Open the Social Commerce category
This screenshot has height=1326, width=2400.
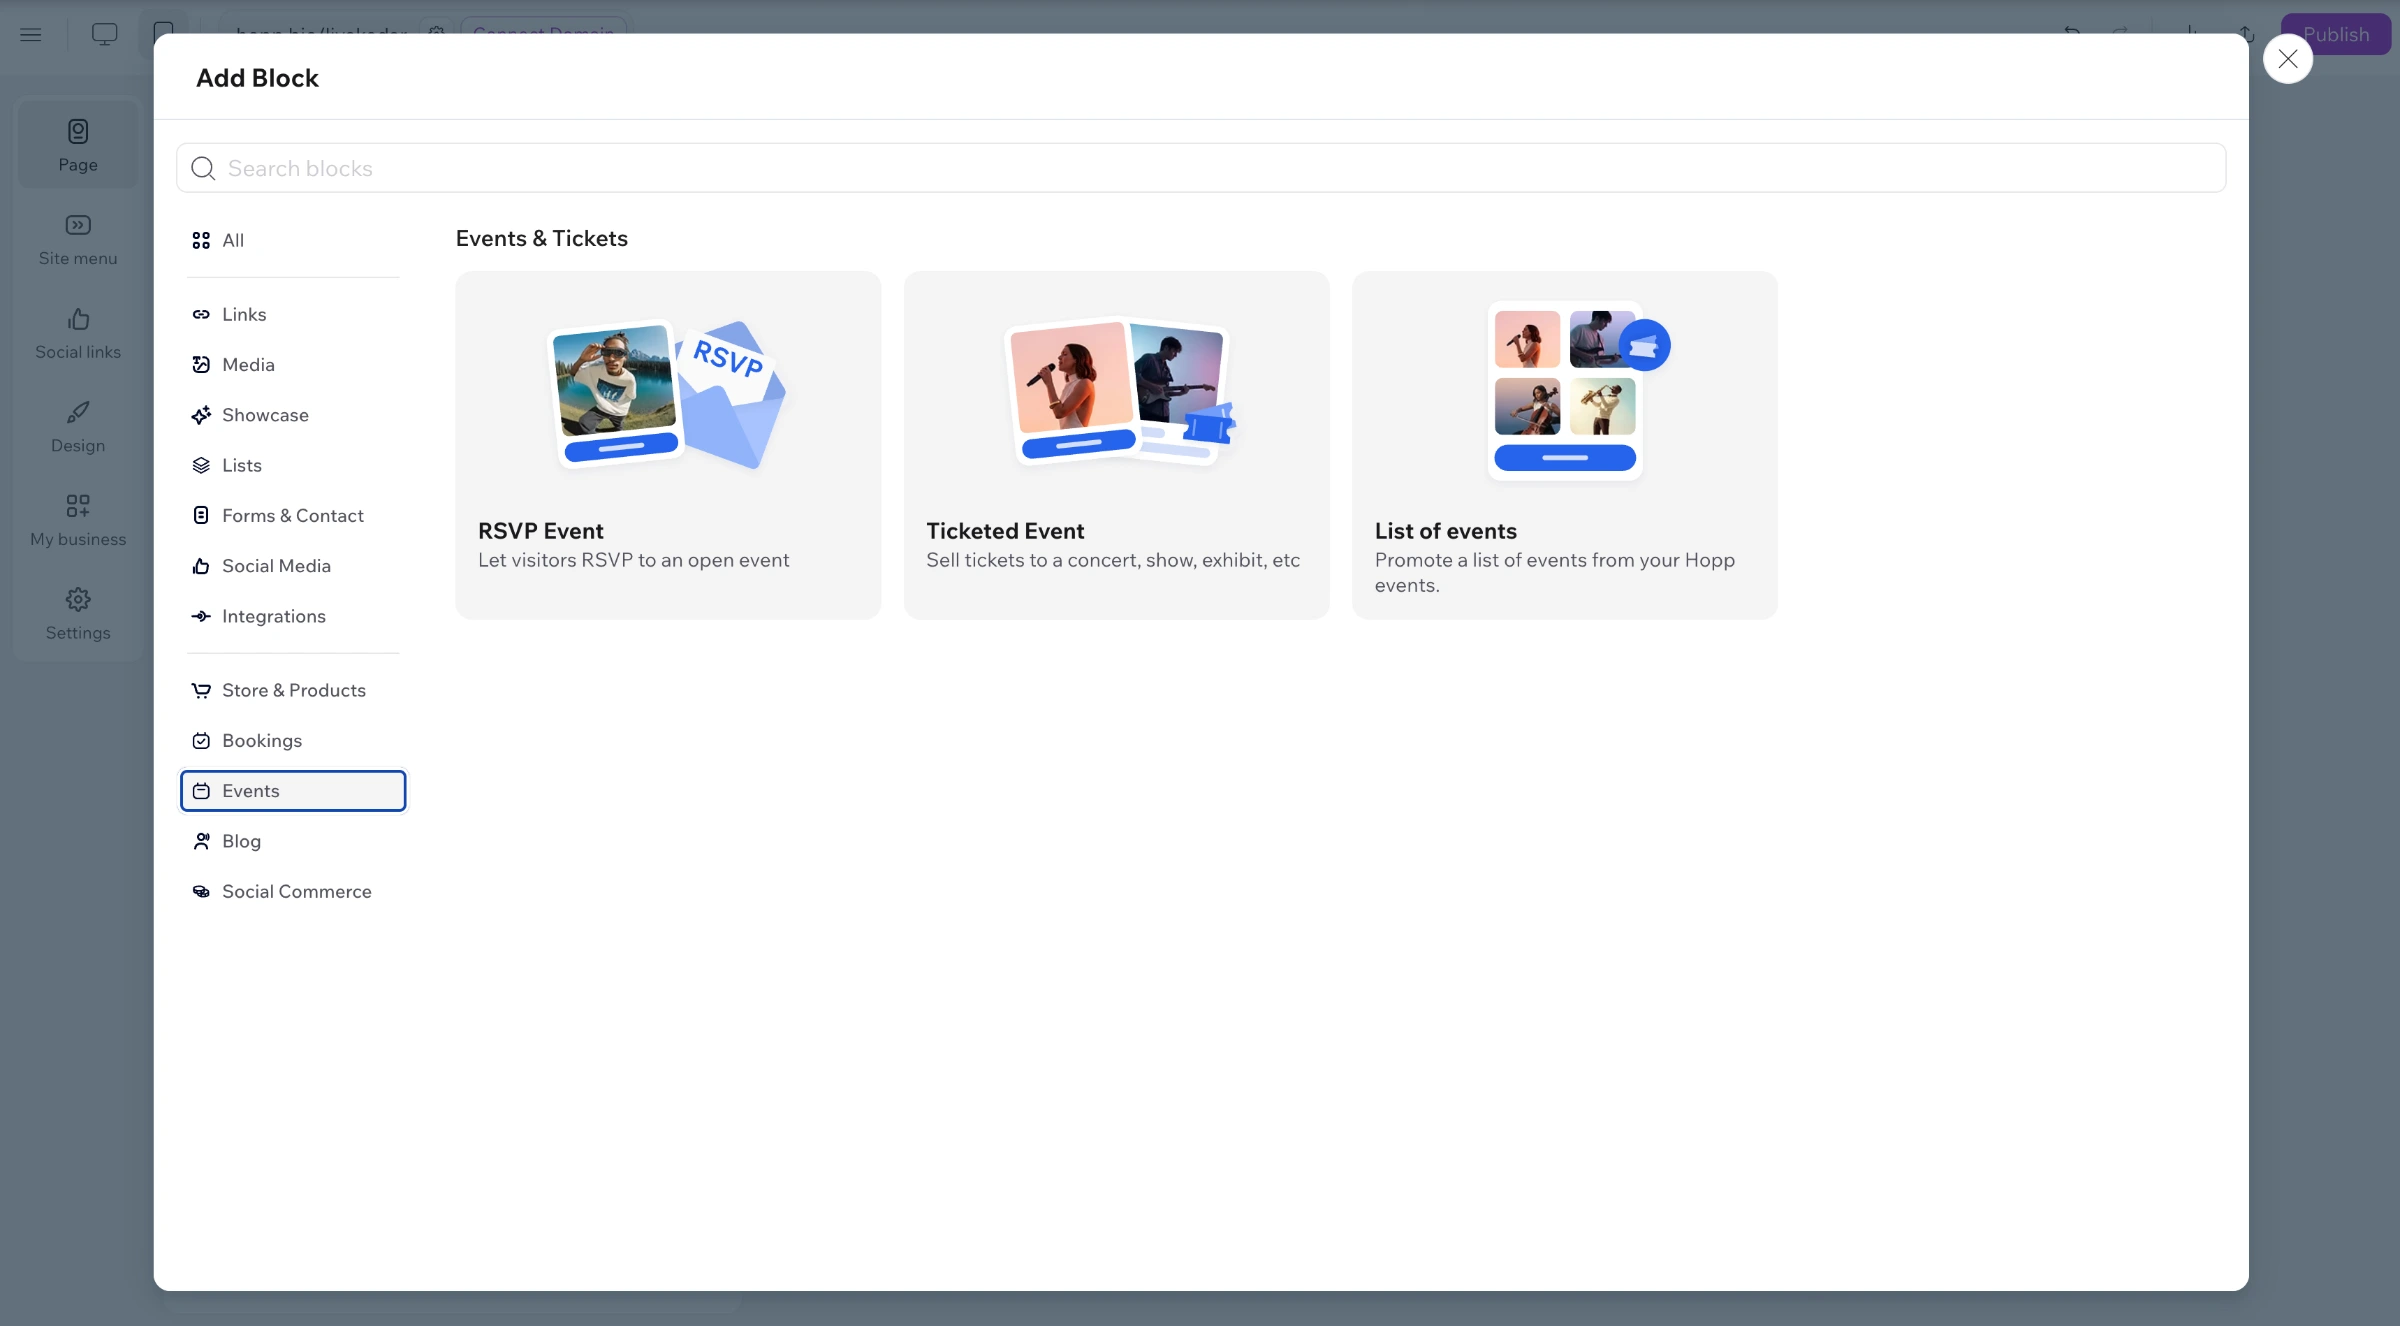[x=292, y=892]
